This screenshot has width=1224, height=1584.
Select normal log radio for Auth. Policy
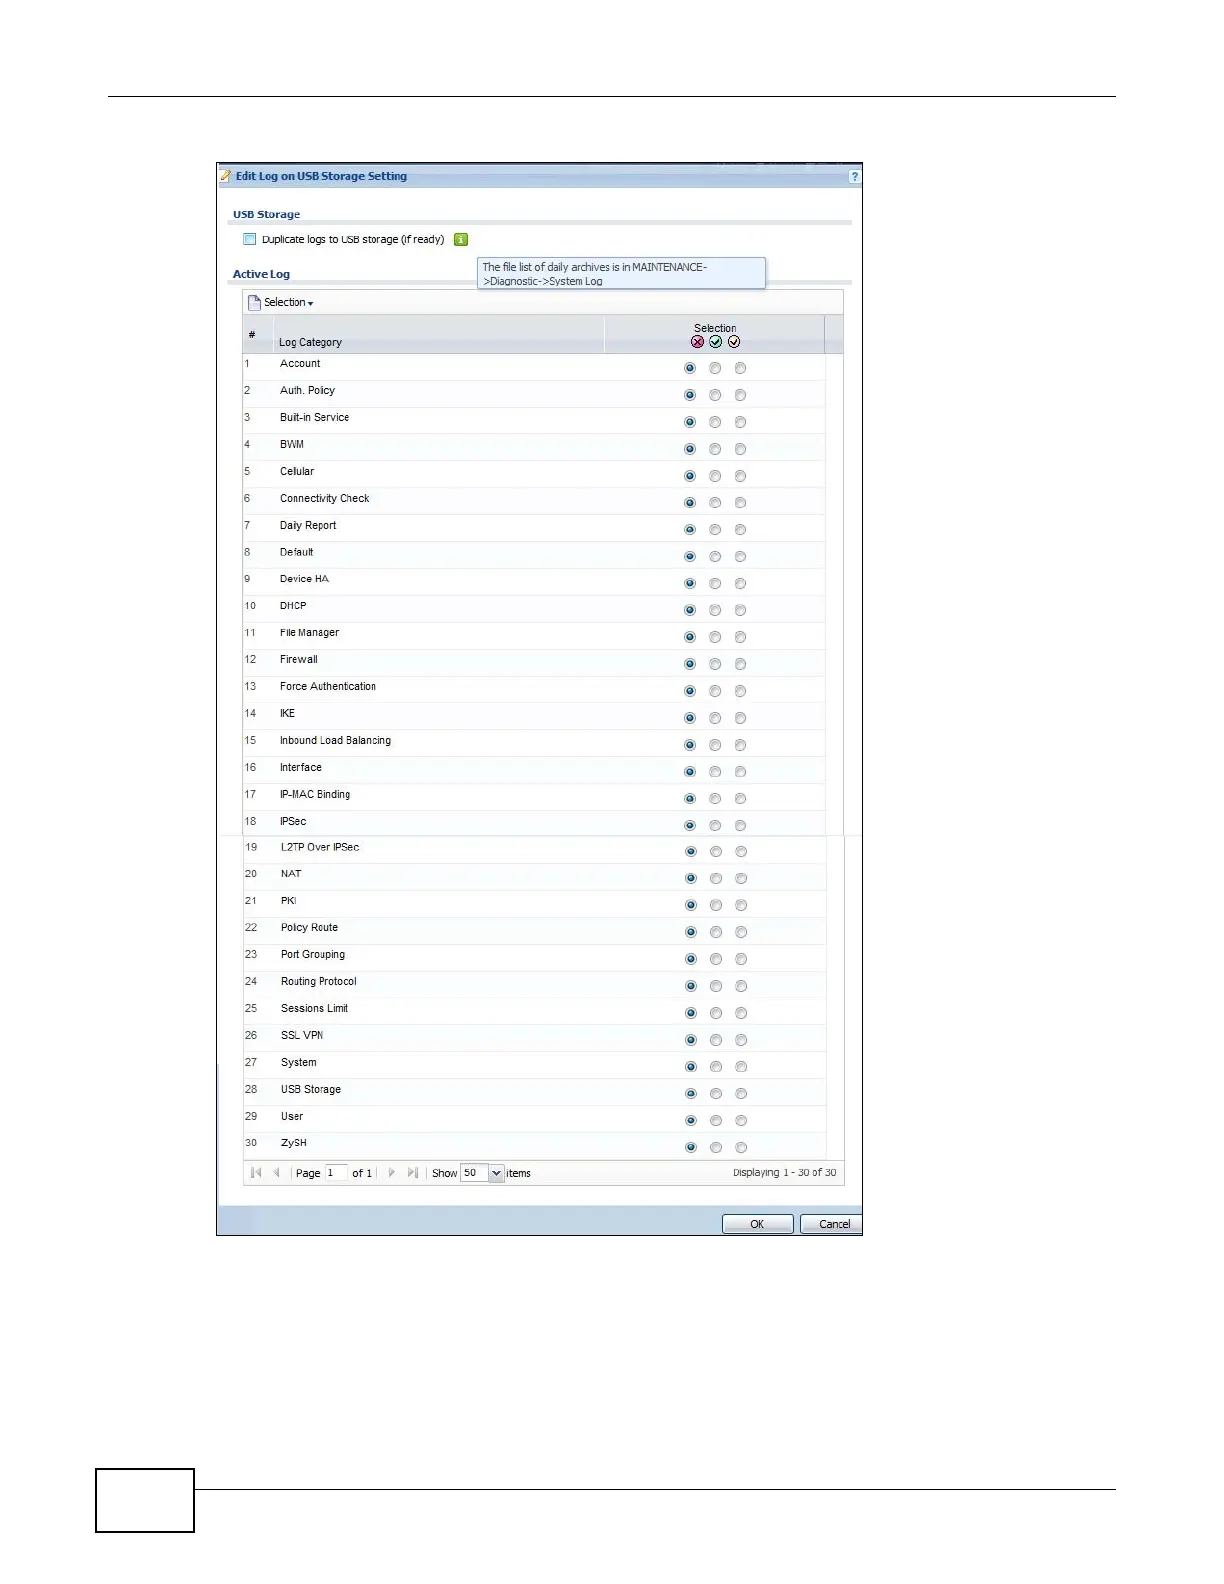(x=715, y=396)
